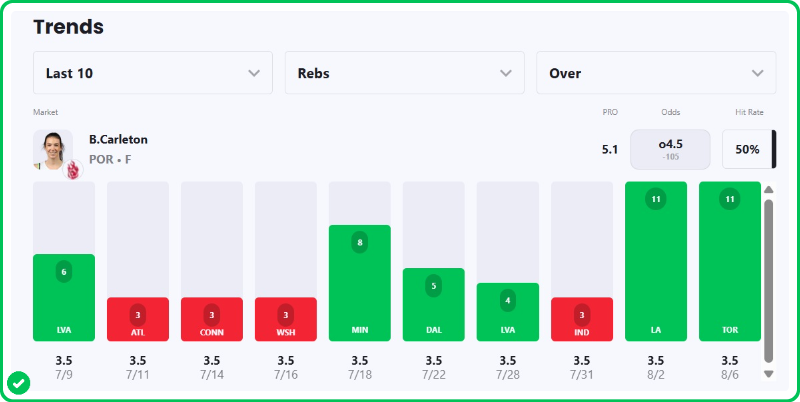Viewport: 800px width, 402px height.
Task: Open the Over dropdown
Action: point(656,73)
